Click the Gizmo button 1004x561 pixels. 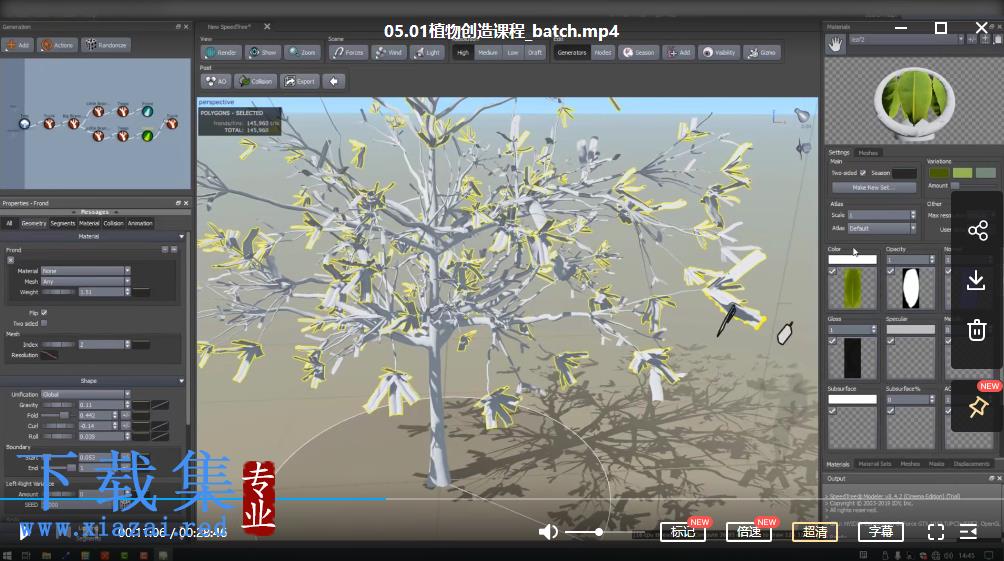[x=762, y=53]
